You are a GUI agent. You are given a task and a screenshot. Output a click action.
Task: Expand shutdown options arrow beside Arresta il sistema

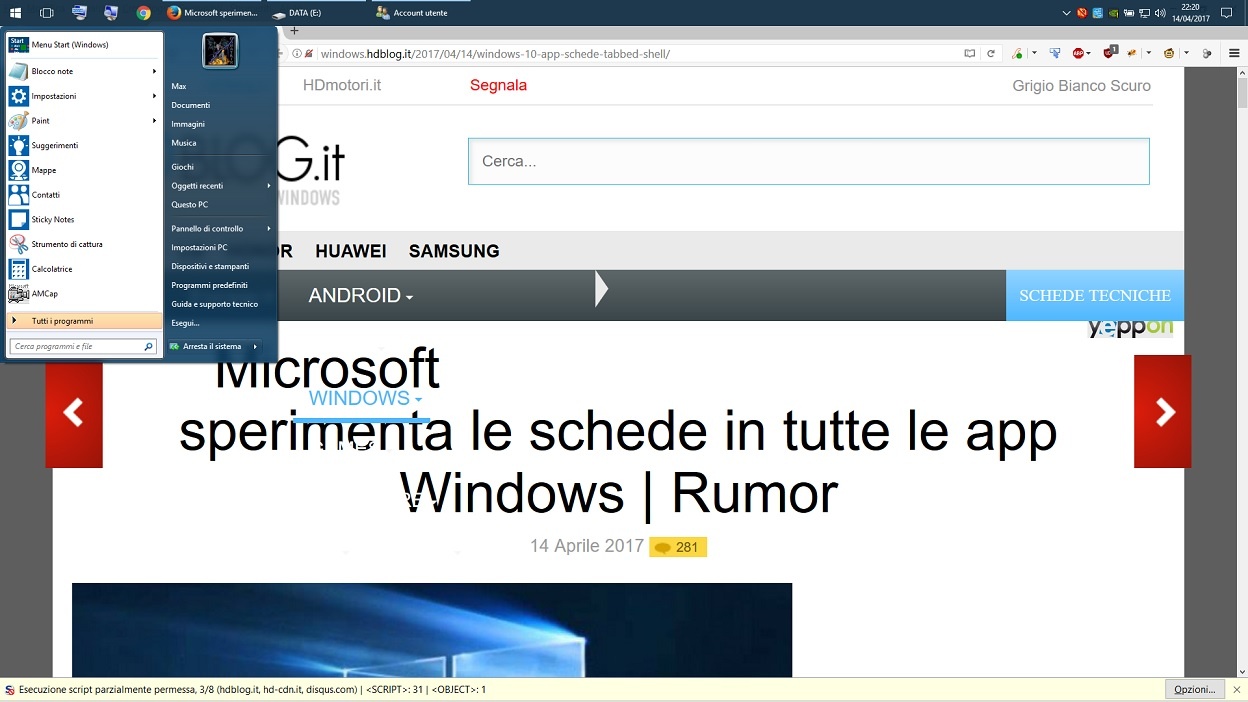point(255,346)
